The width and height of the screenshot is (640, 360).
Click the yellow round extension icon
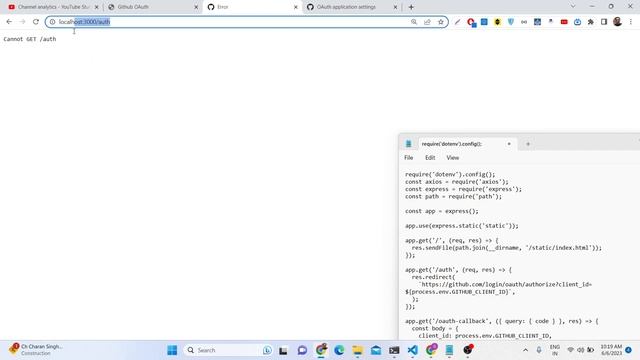[497, 22]
